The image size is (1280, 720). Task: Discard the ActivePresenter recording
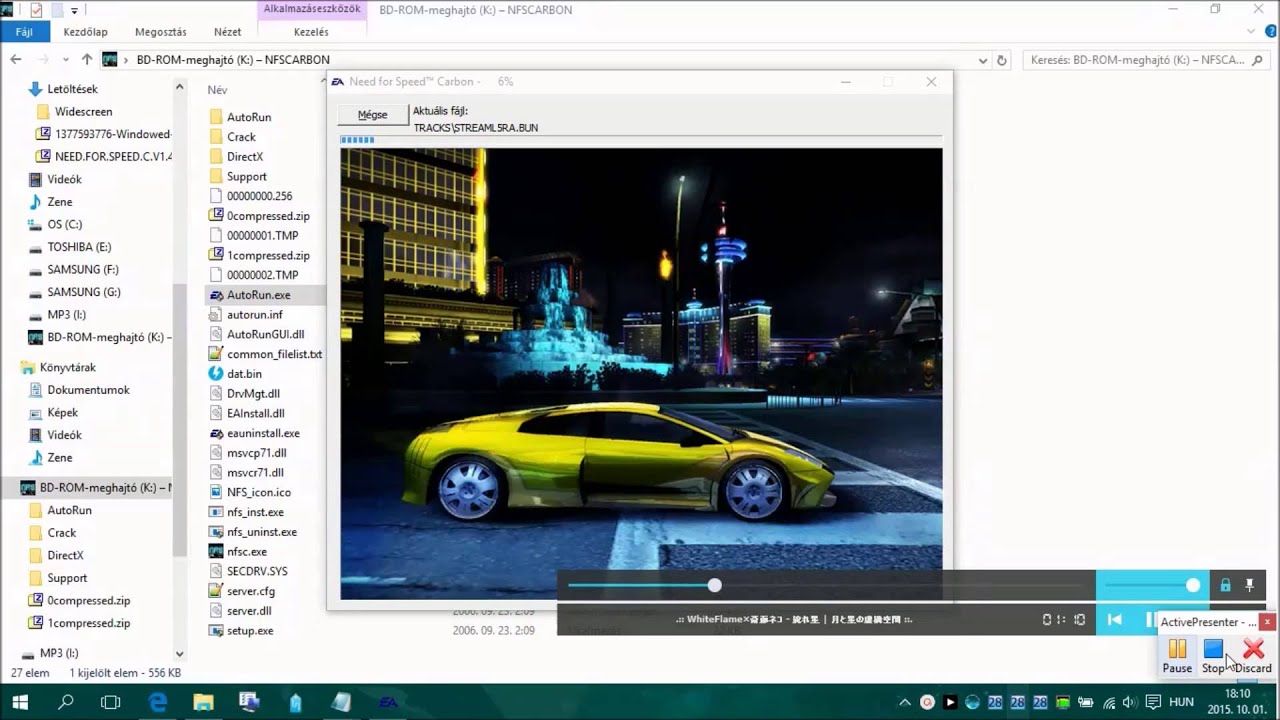coord(1253,655)
